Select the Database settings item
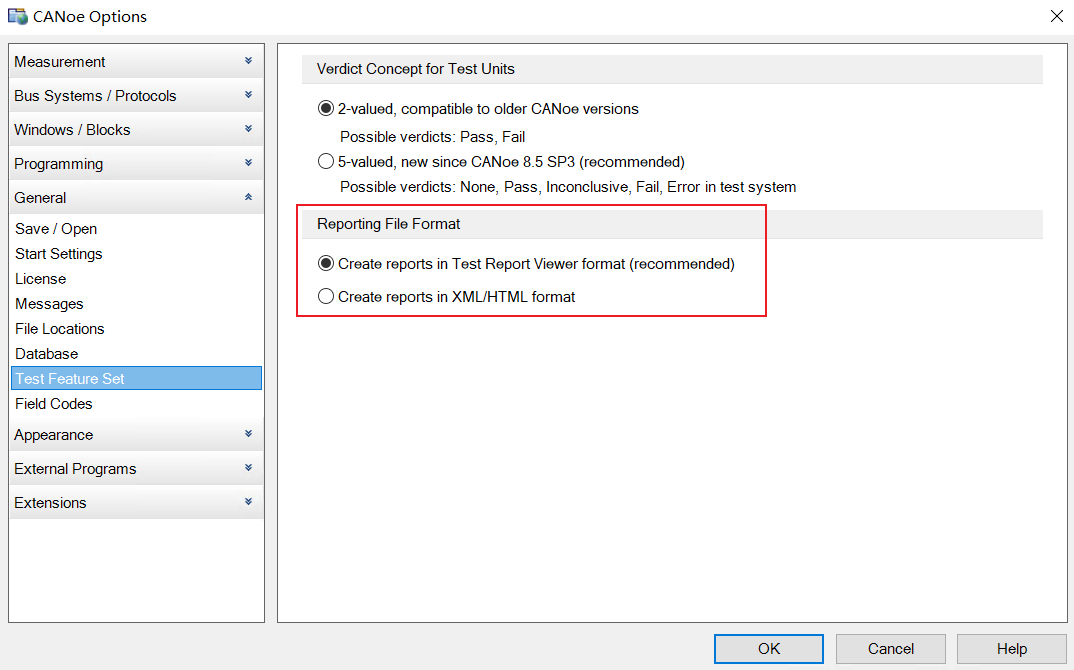1074x670 pixels. [x=136, y=353]
